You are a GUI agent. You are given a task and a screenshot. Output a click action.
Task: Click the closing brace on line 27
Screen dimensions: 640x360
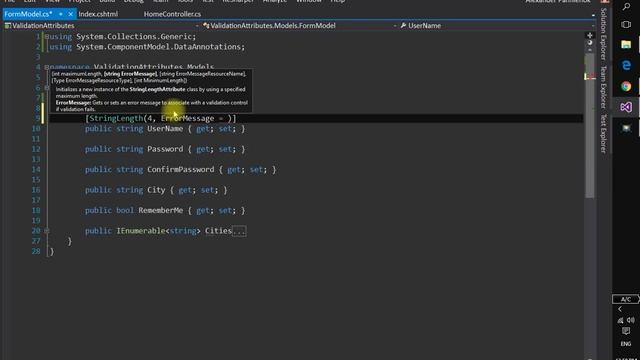(x=69, y=241)
